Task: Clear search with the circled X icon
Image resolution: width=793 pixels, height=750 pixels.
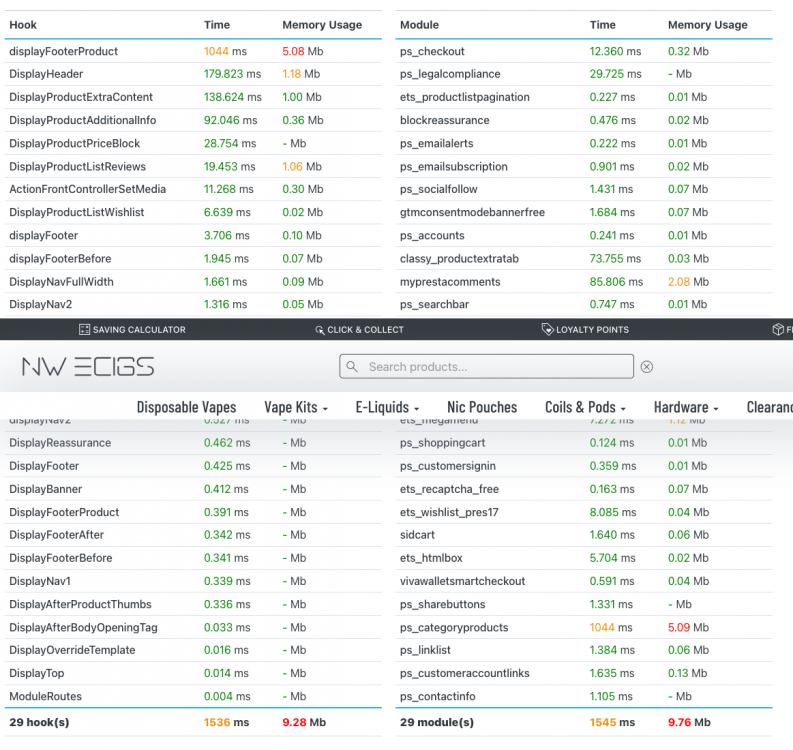Action: point(646,367)
